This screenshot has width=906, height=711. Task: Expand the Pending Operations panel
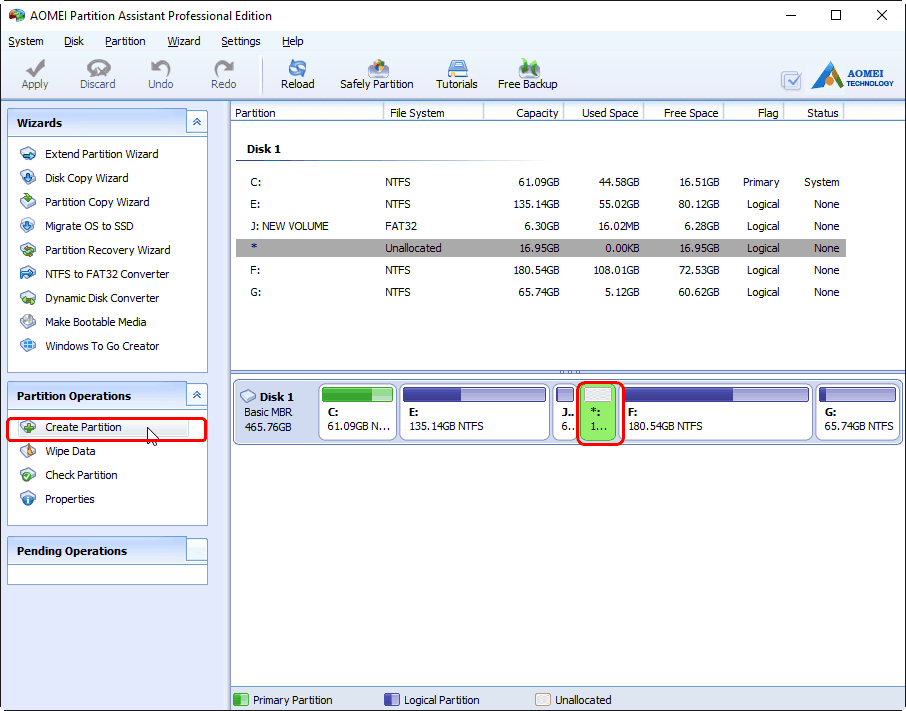click(197, 550)
